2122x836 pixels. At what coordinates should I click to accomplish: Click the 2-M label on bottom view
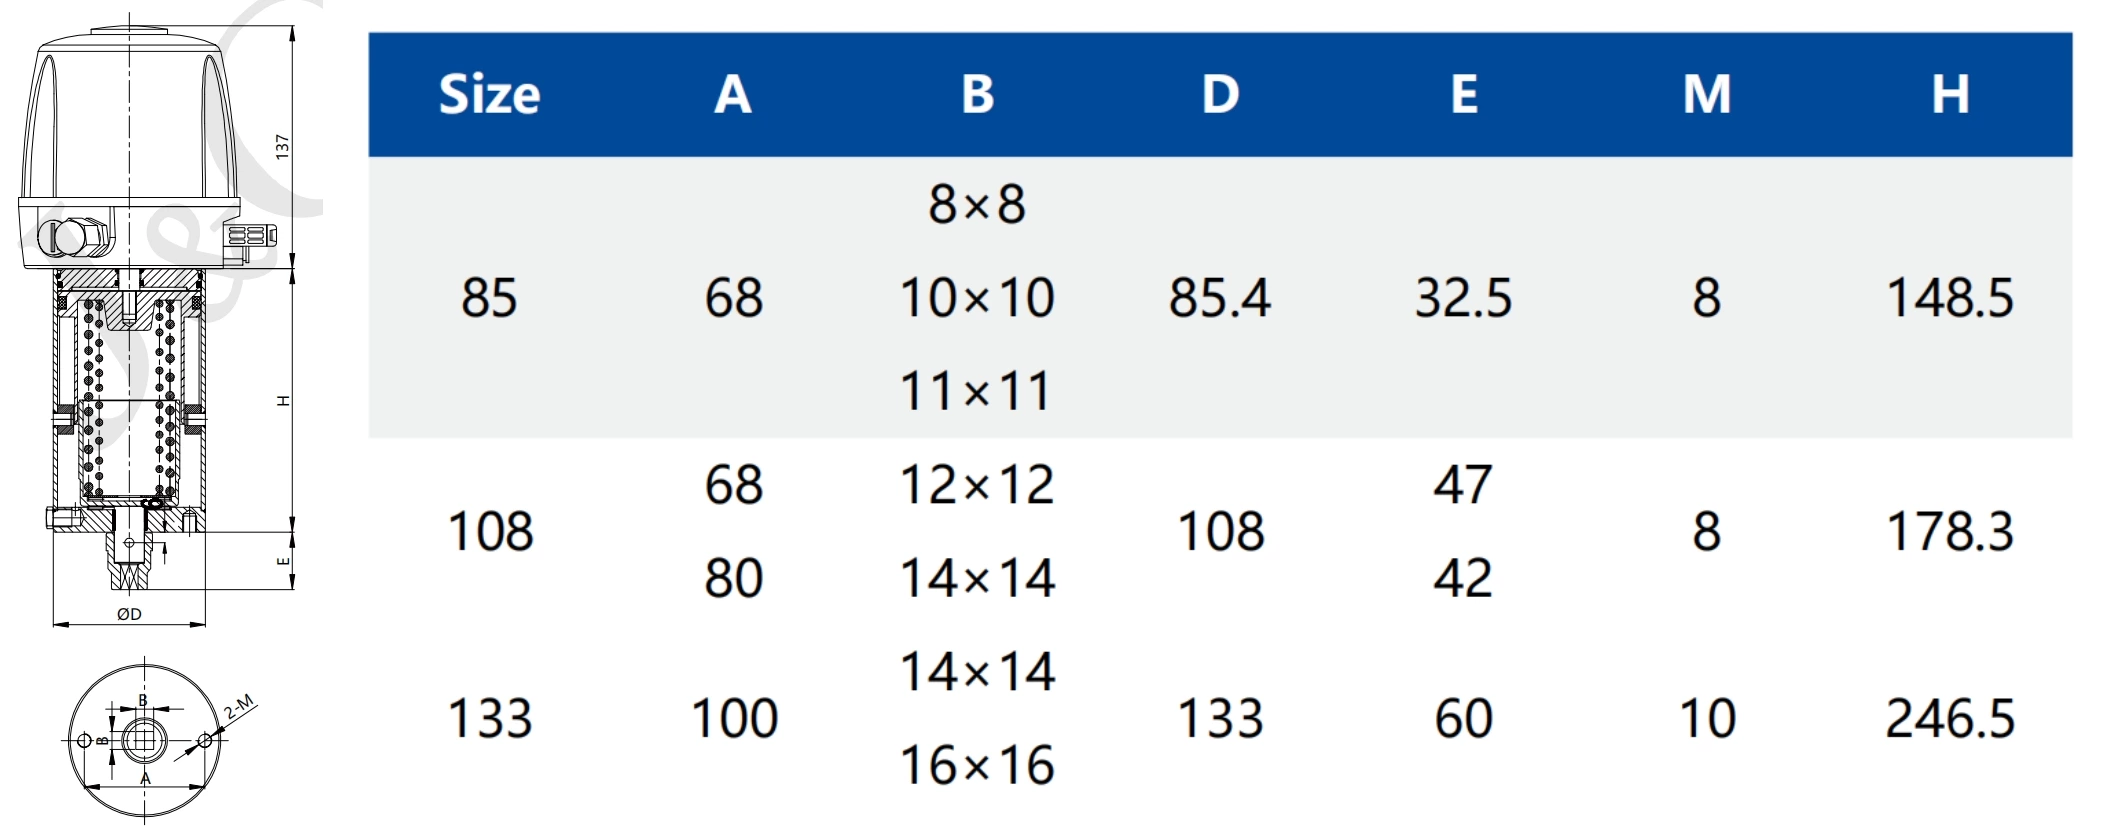[240, 706]
